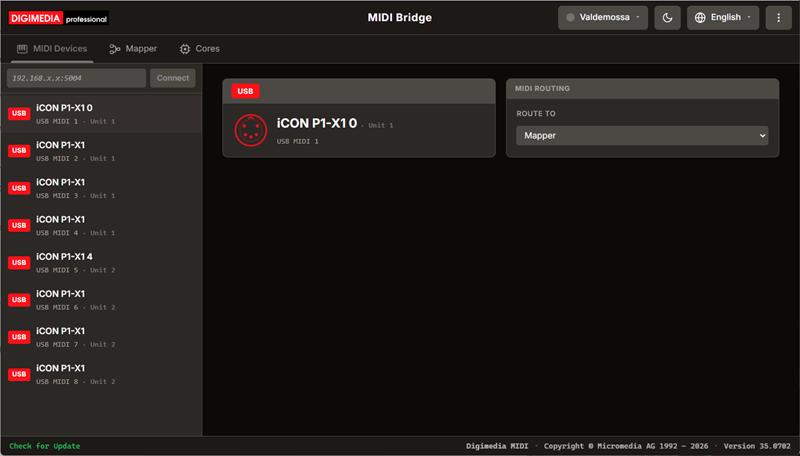Switch to the Cores tab
This screenshot has width=800, height=456.
tap(199, 49)
